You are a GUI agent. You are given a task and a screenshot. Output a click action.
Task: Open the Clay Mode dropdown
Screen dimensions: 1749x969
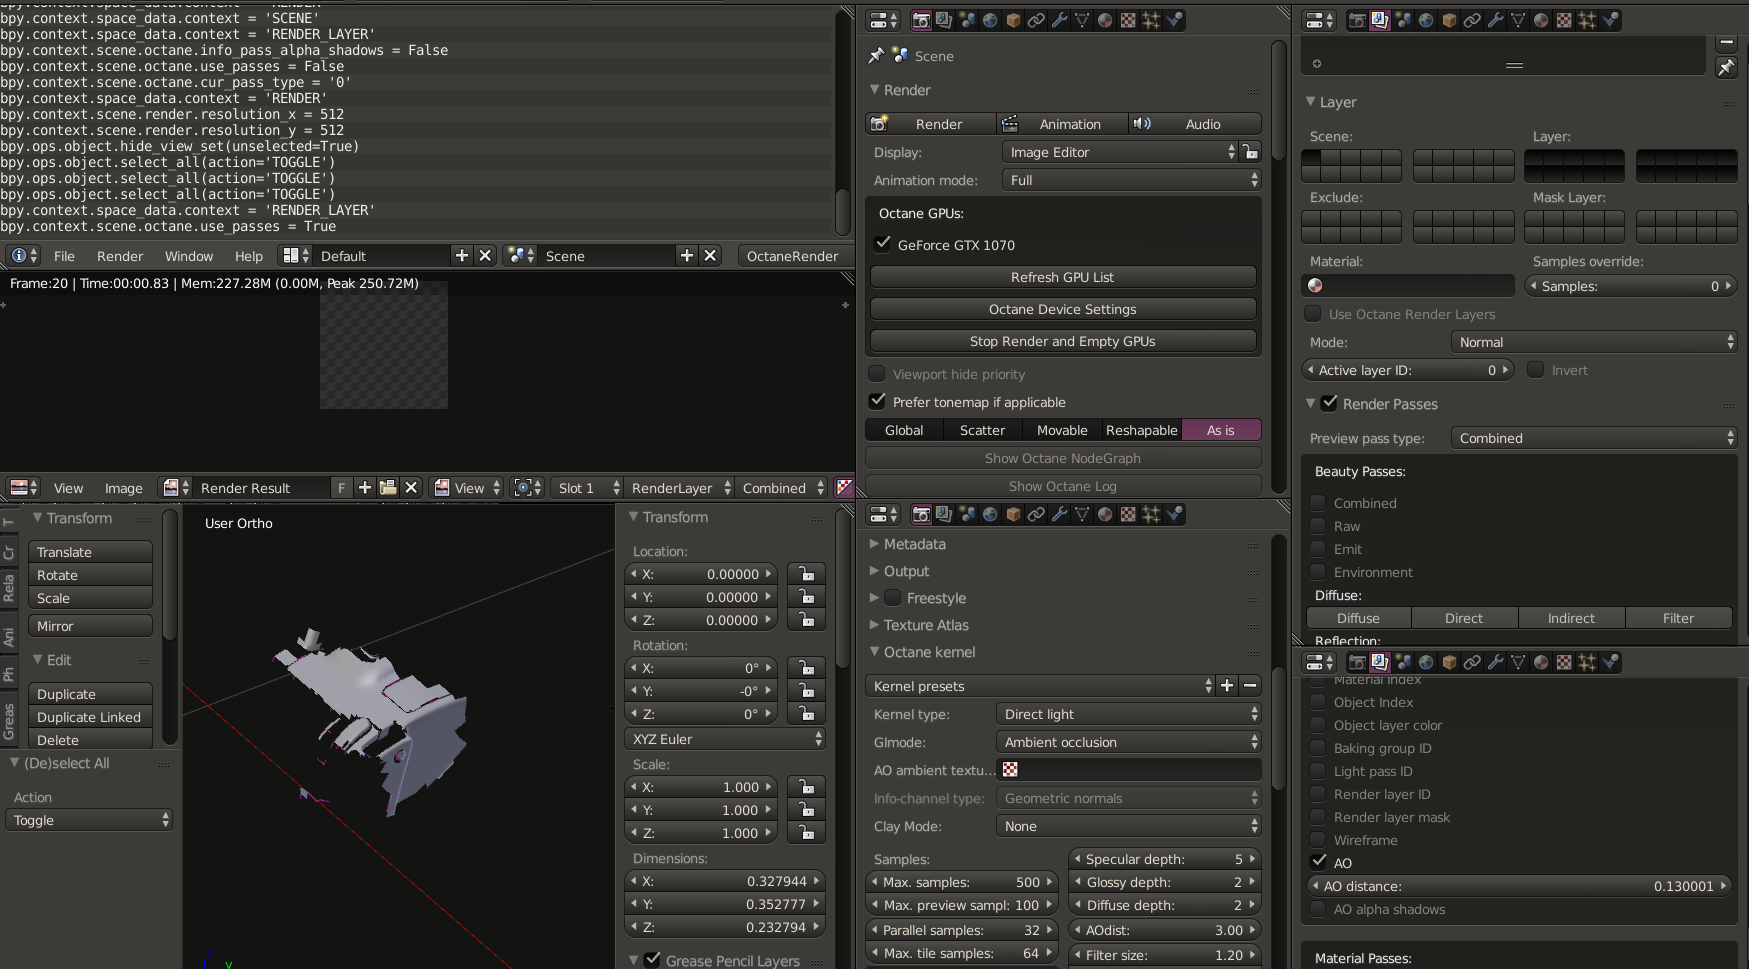[1128, 826]
